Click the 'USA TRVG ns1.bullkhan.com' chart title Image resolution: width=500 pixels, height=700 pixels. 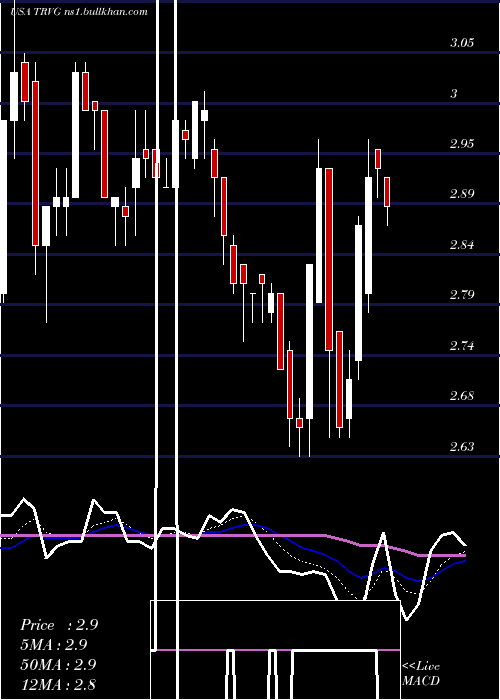tap(79, 12)
